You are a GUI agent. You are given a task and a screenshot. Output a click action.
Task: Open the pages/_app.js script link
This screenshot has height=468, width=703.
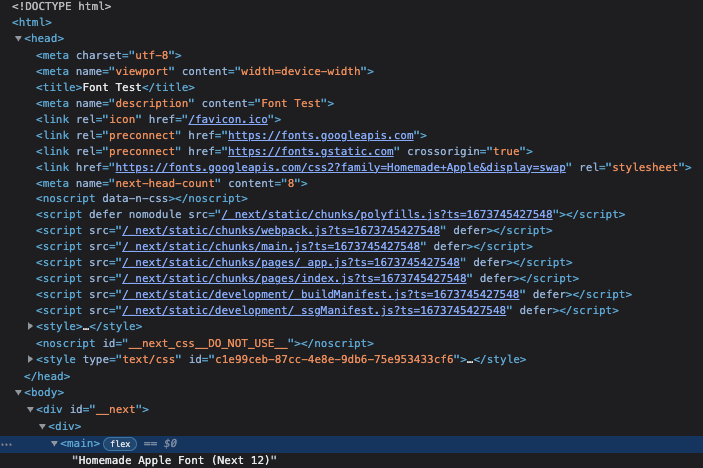[291, 262]
